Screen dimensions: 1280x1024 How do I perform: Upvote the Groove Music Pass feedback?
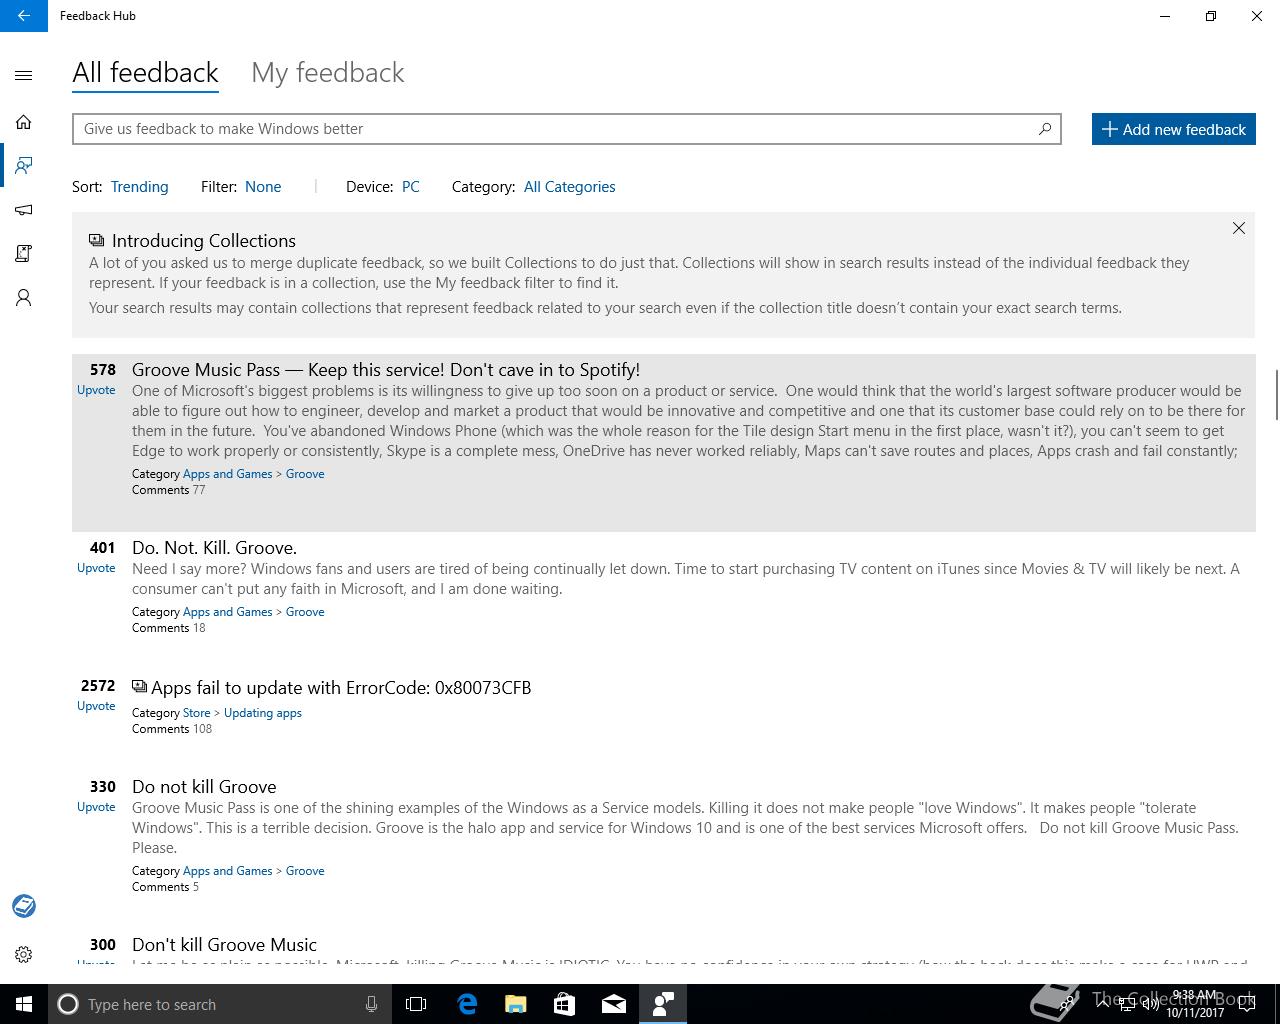pos(96,390)
